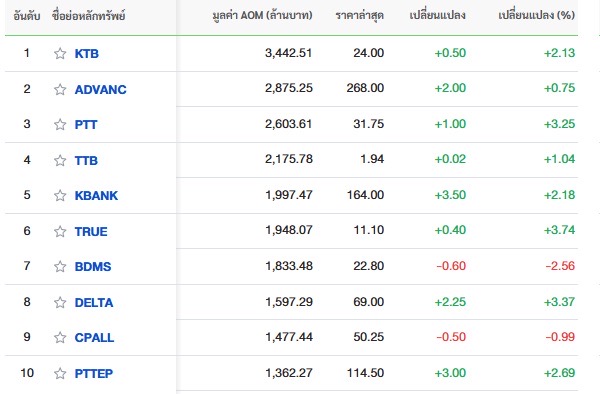Click the star icon beside BDMS

(60, 266)
